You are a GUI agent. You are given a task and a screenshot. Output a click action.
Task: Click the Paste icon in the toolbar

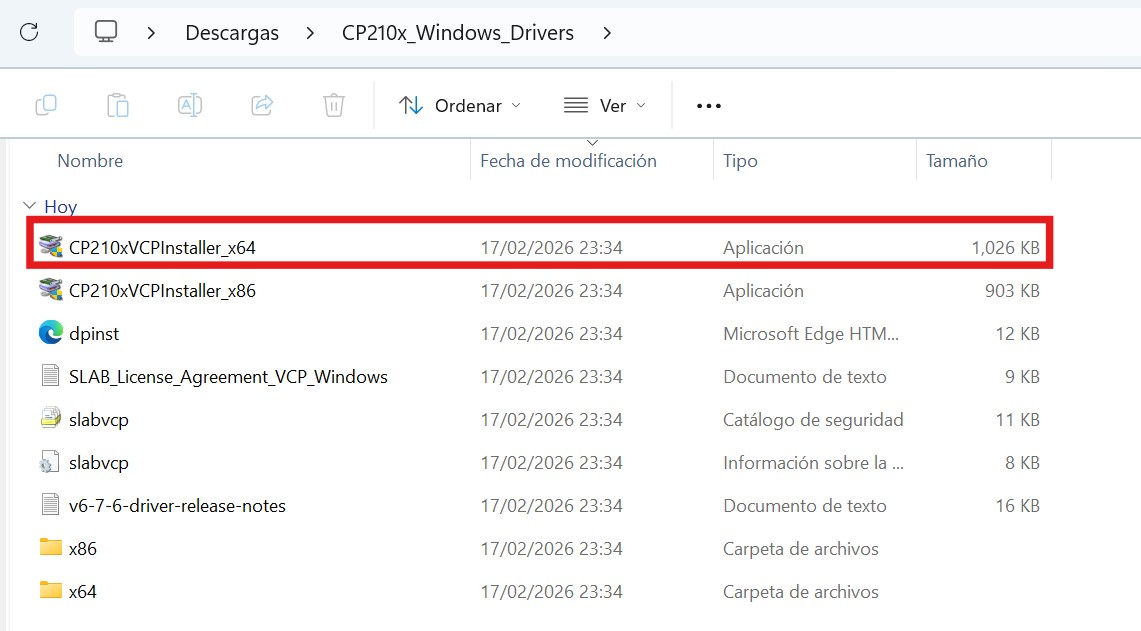117,104
